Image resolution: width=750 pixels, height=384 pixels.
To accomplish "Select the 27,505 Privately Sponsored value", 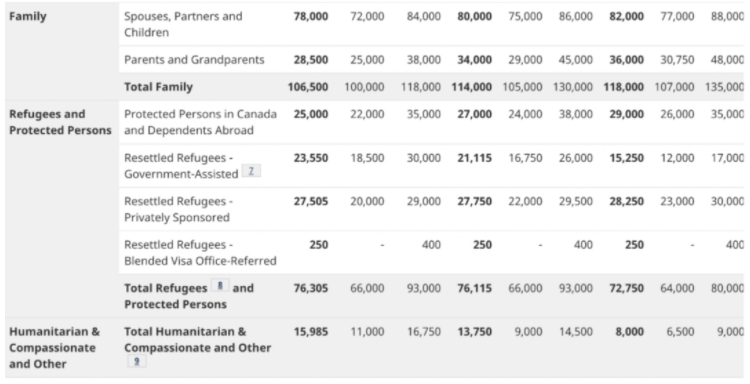I will click(311, 201).
